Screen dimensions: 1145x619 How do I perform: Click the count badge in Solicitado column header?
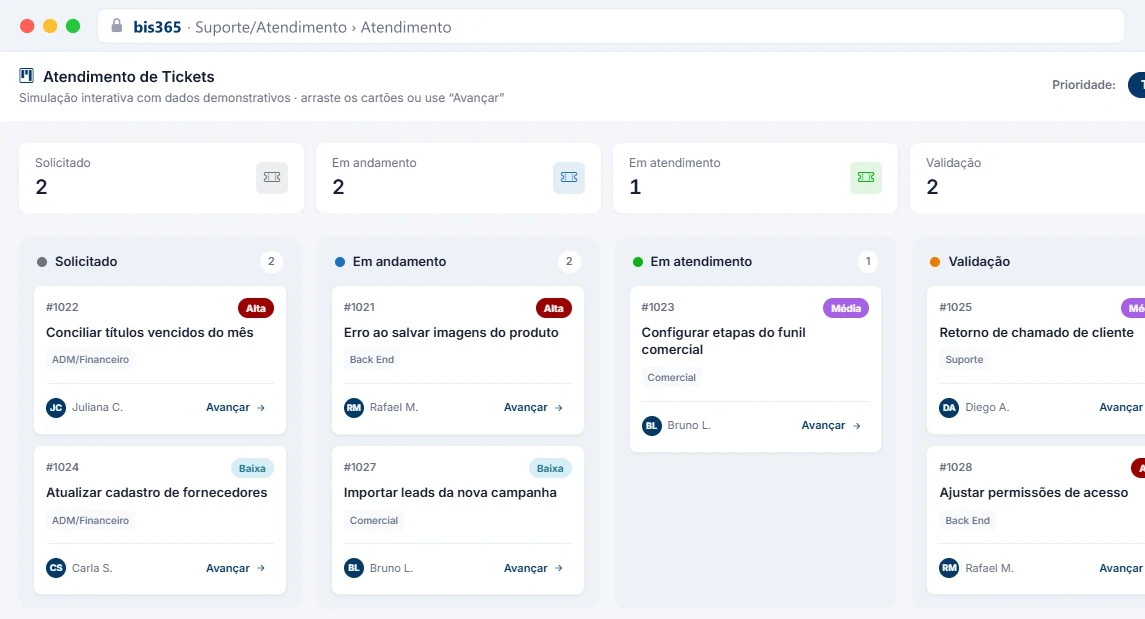tap(271, 261)
